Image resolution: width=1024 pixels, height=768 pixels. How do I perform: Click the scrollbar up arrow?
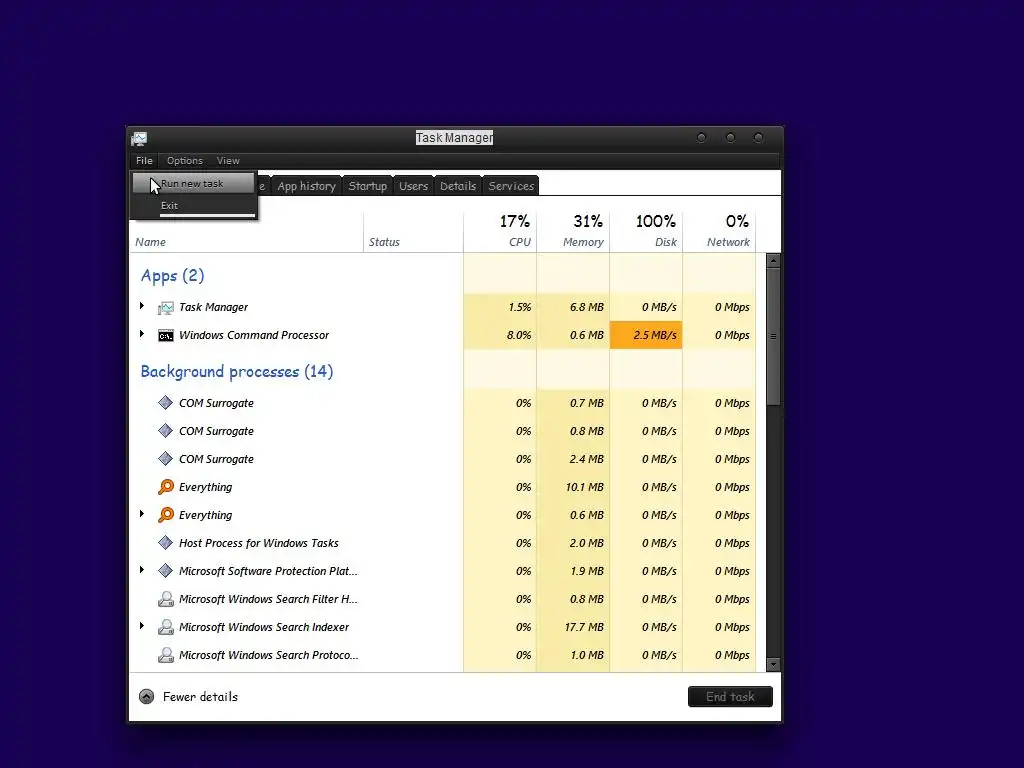[x=773, y=261]
